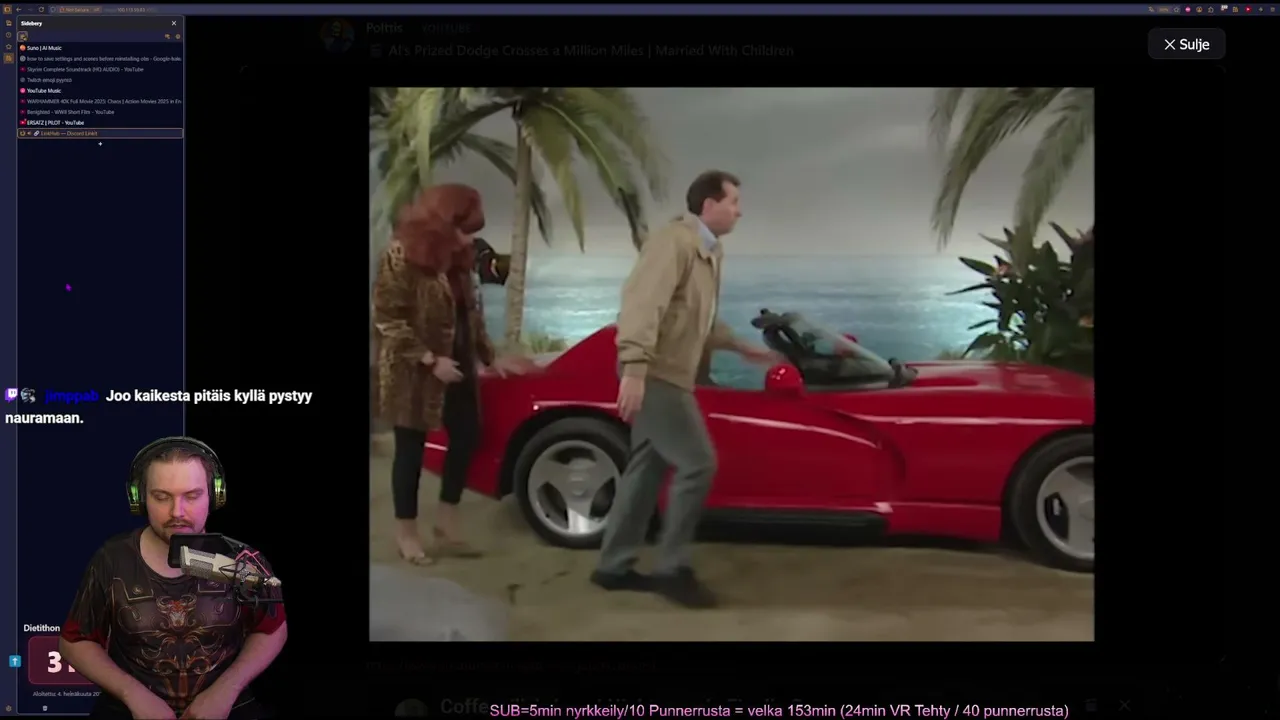This screenshot has width=1280, height=720.
Task: Click the Dietithon heading
Action: pos(42,628)
